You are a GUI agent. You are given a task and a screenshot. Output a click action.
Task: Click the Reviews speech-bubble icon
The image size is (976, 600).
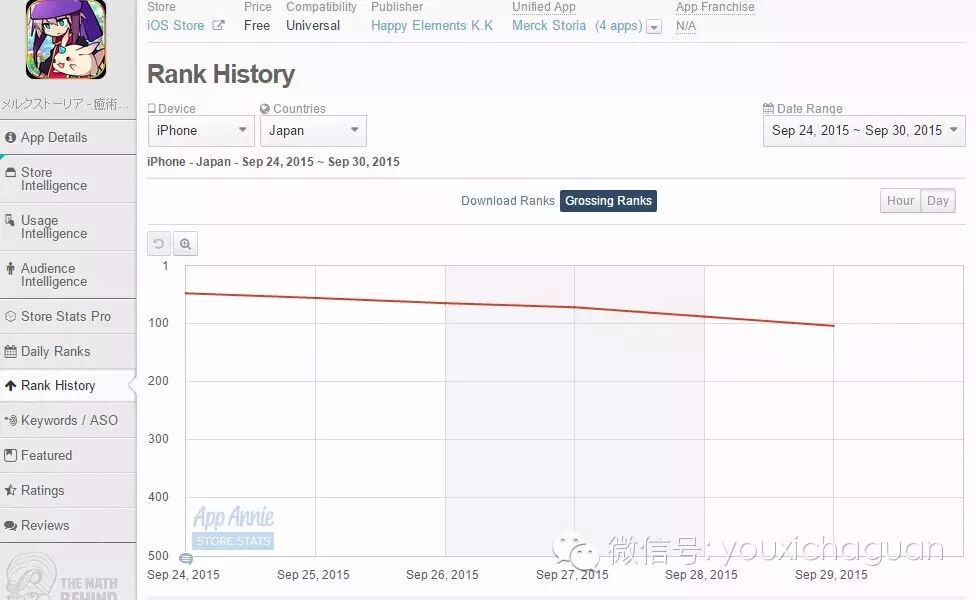pos(10,525)
